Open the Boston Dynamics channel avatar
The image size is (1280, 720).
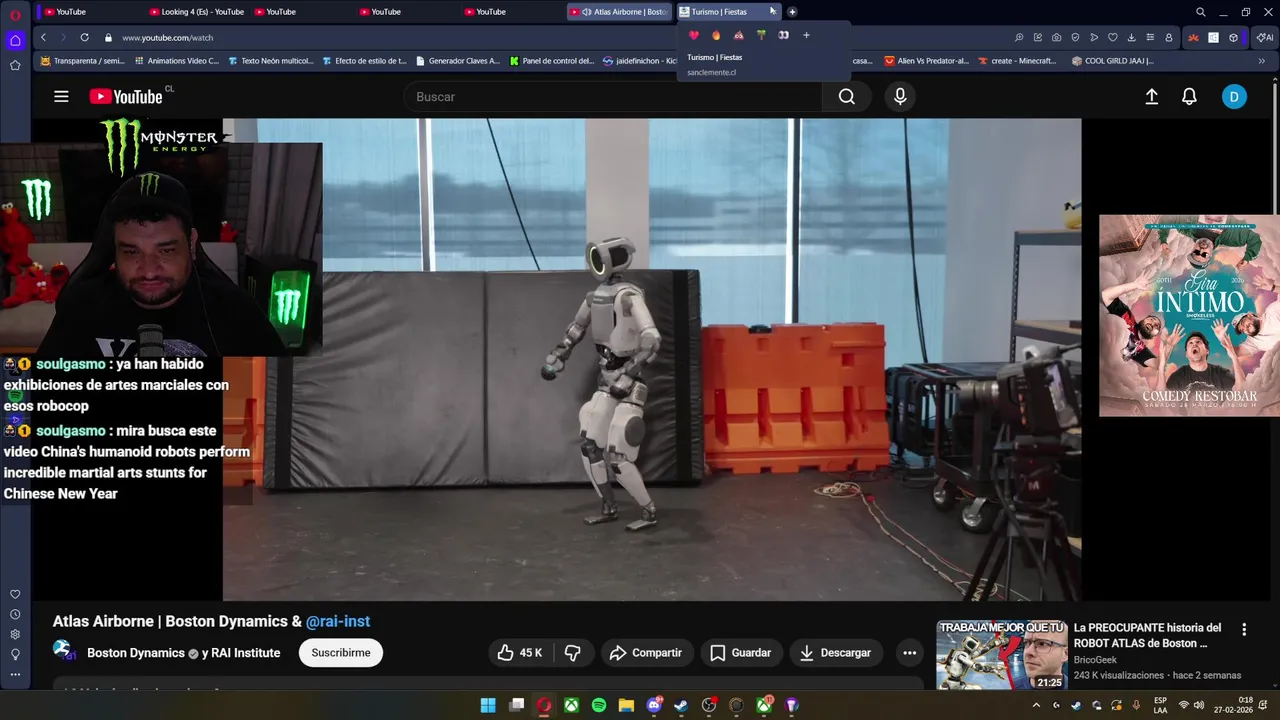click(x=64, y=651)
